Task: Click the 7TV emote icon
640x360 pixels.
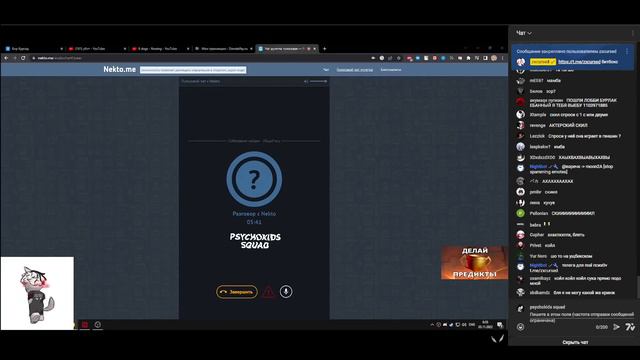Action: pyautogui.click(x=630, y=327)
